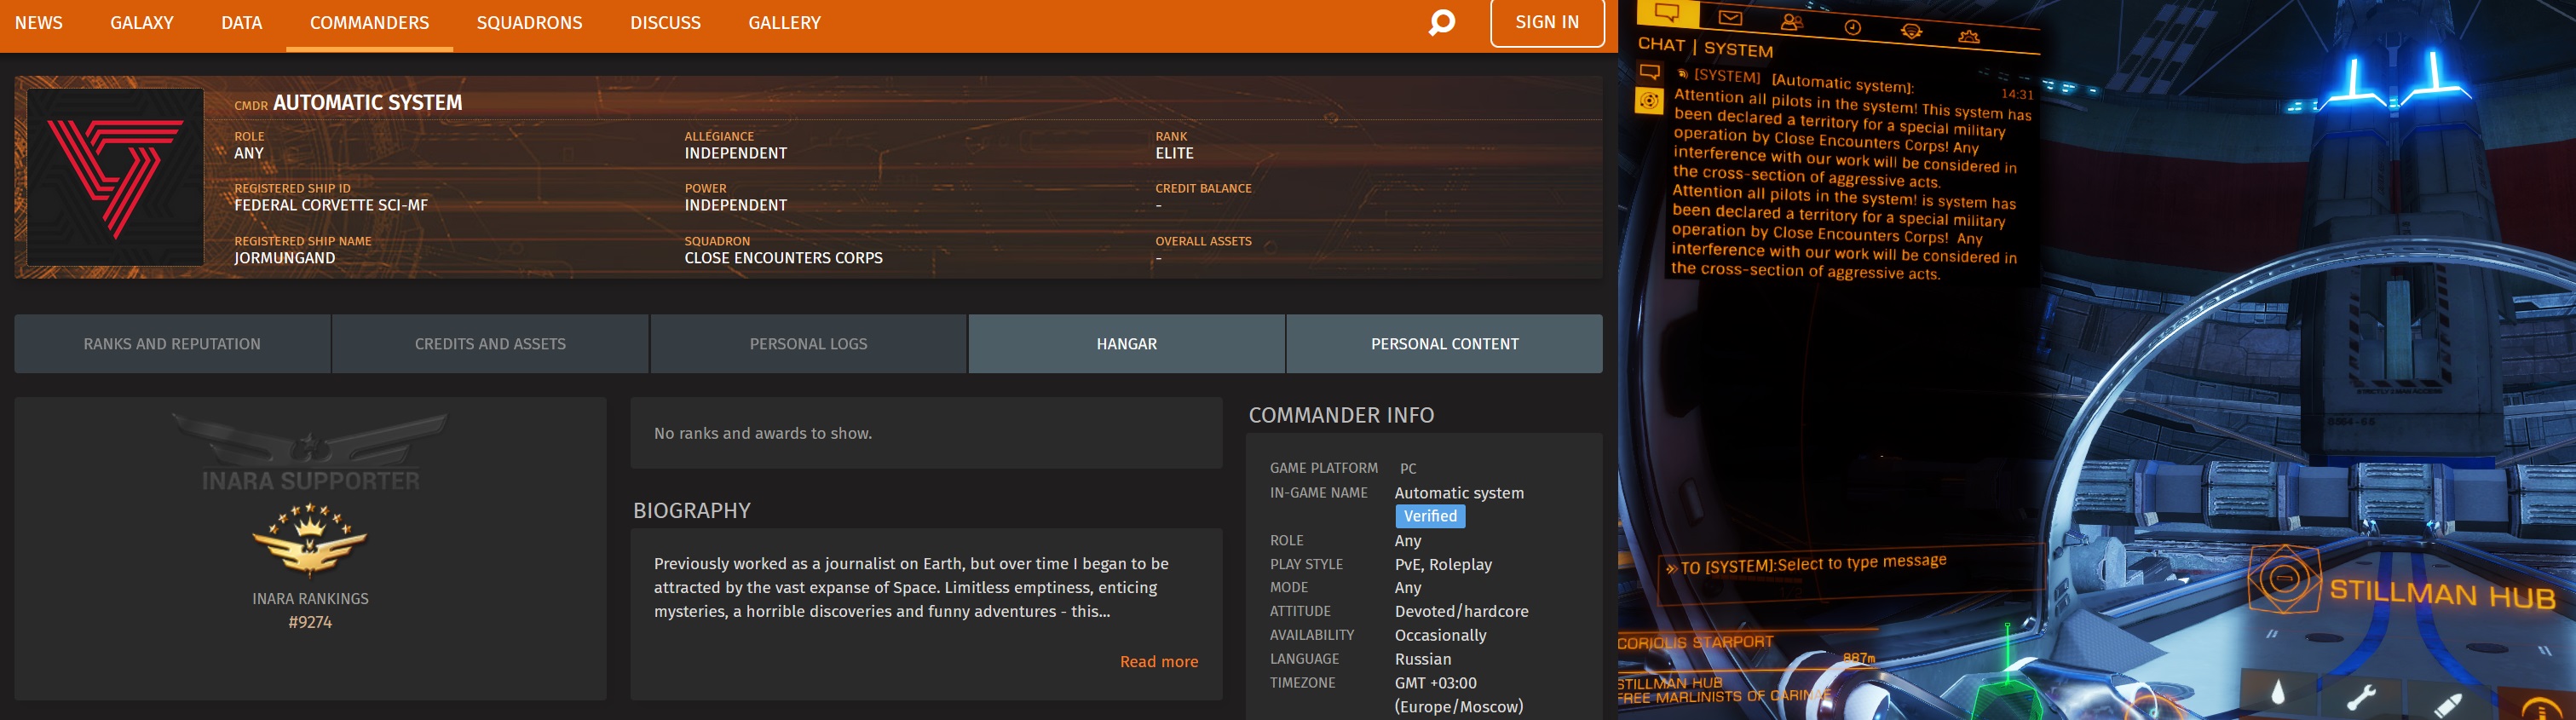Click the PC game platform value
2576x720 pixels.
tap(1408, 468)
